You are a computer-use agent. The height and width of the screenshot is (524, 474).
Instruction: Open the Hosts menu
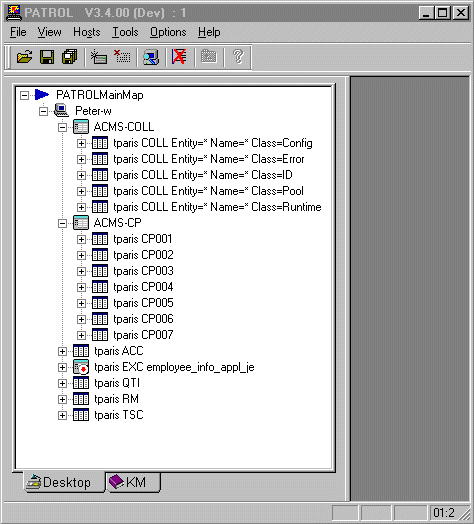tap(87, 32)
